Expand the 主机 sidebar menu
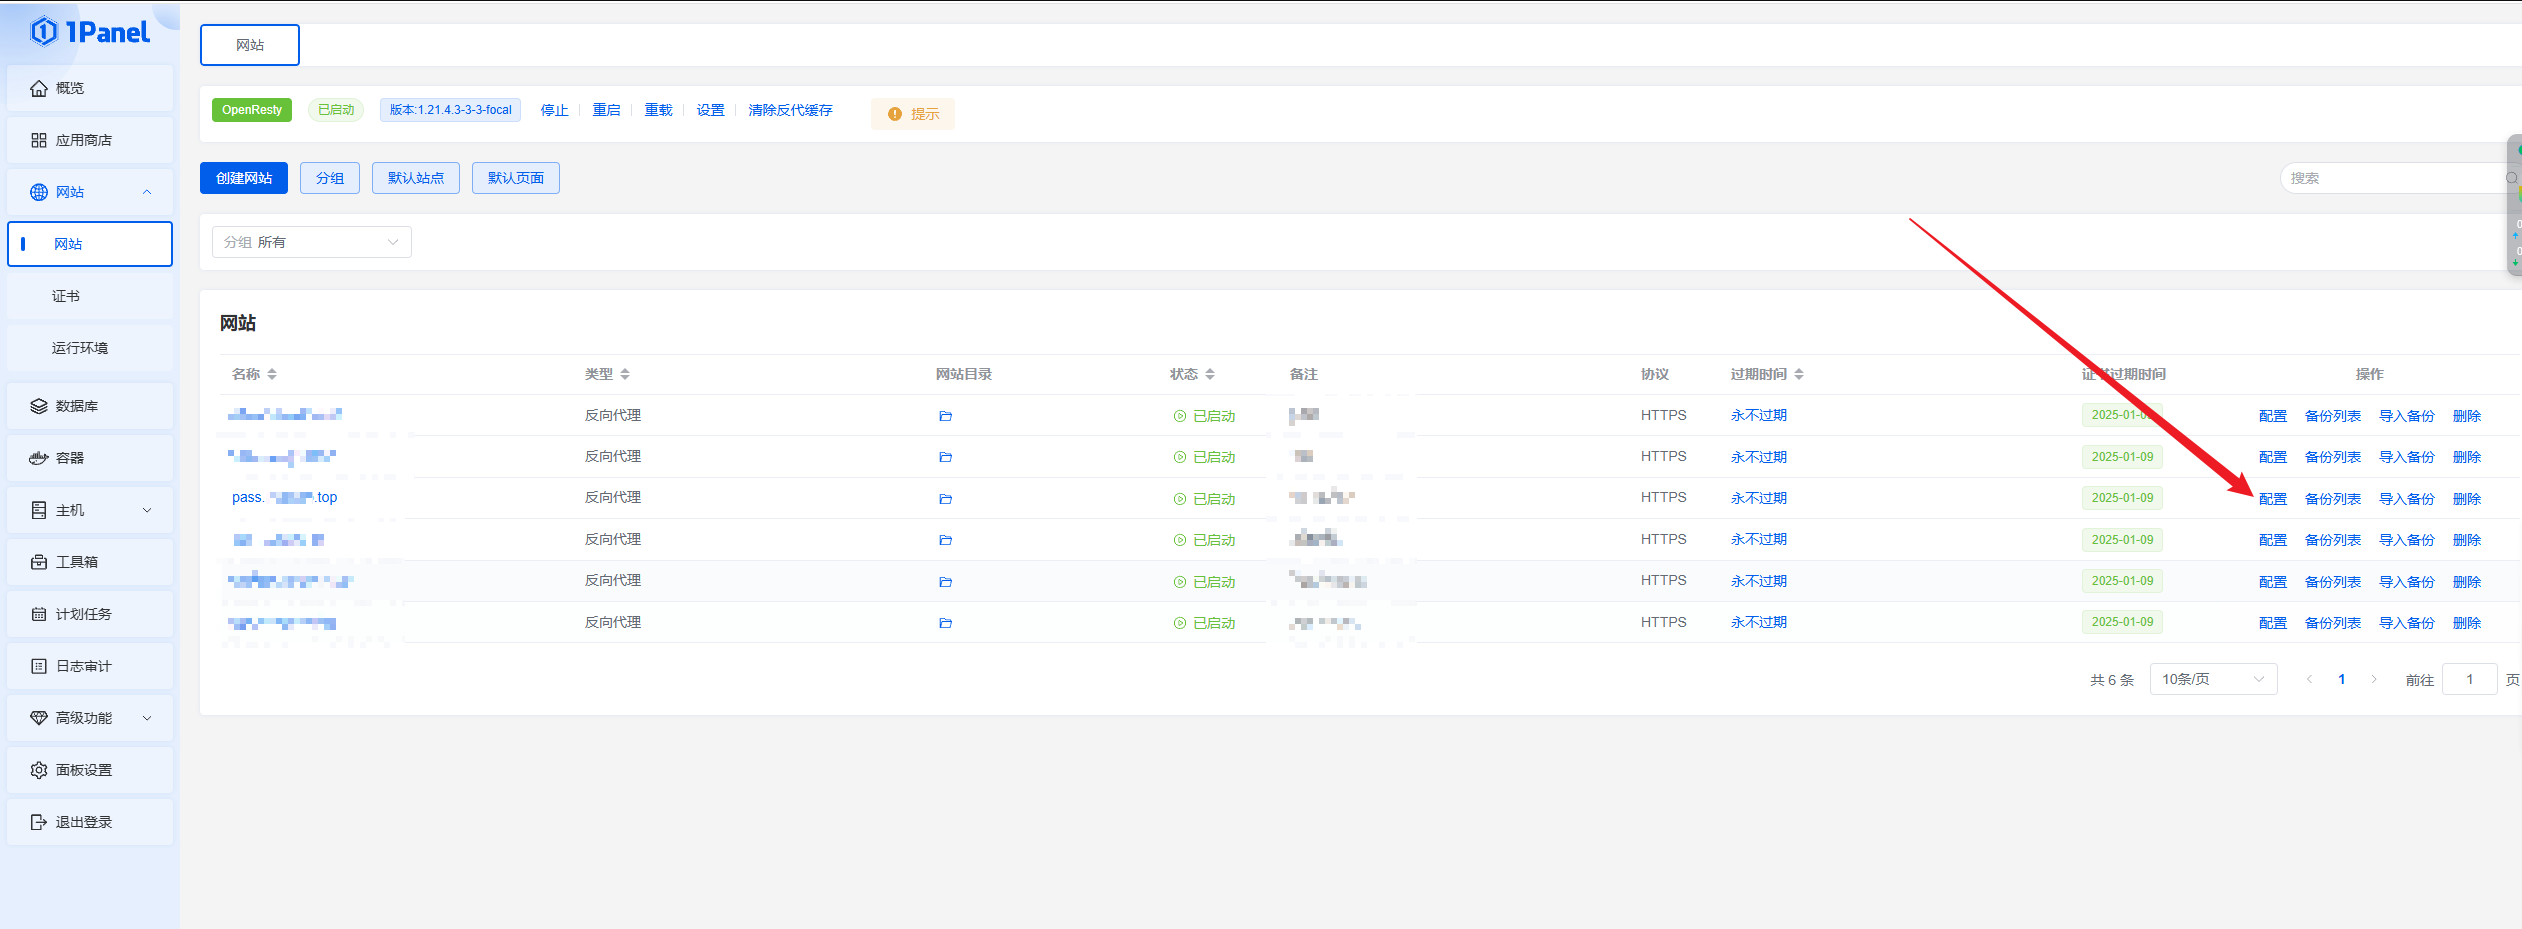Image resolution: width=2522 pixels, height=929 pixels. (x=90, y=510)
